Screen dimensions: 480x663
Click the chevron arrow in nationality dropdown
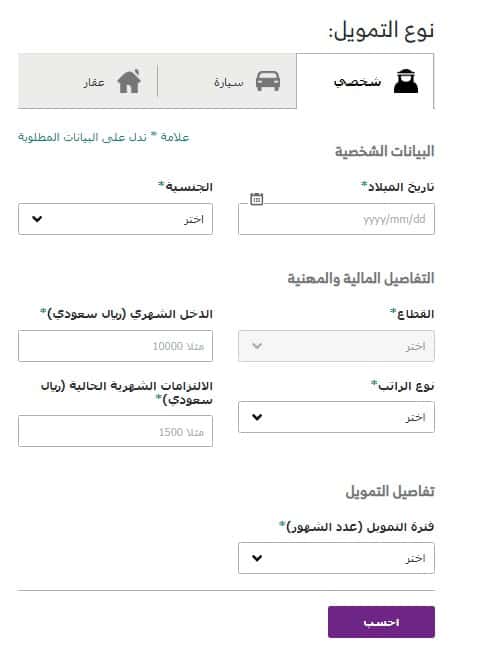click(37, 219)
